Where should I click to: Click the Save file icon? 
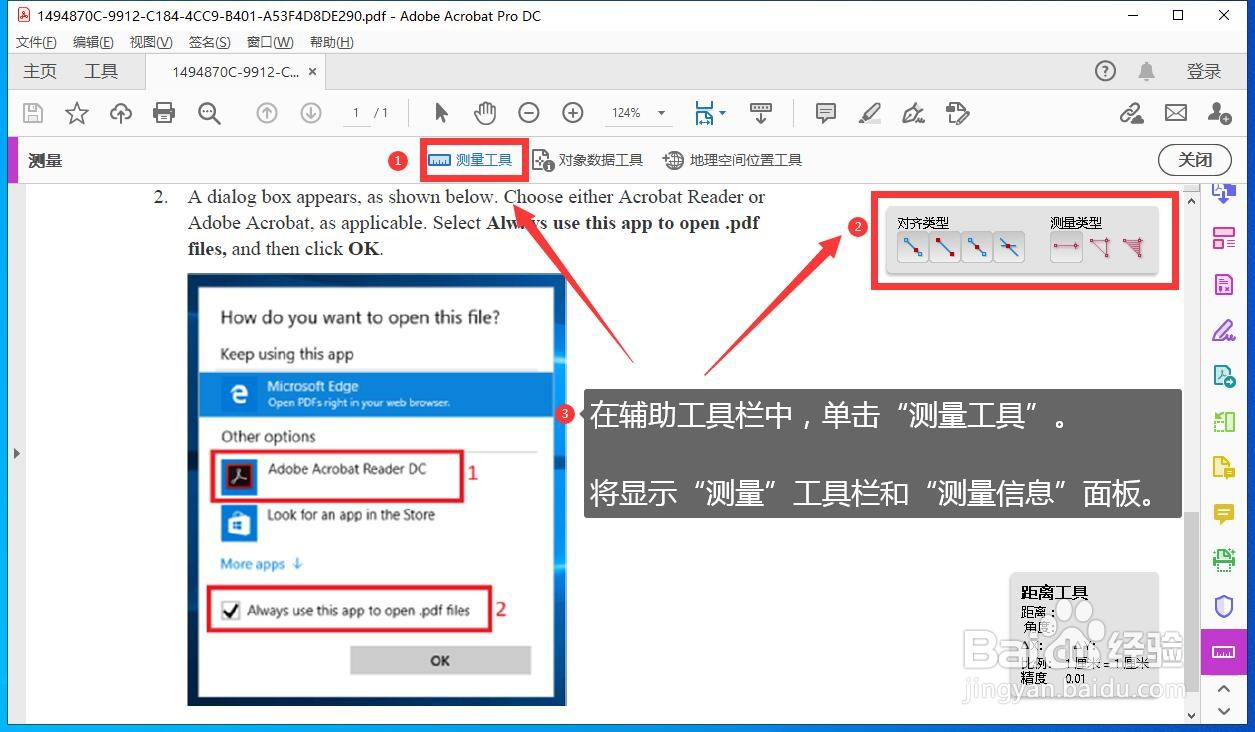click(x=33, y=113)
